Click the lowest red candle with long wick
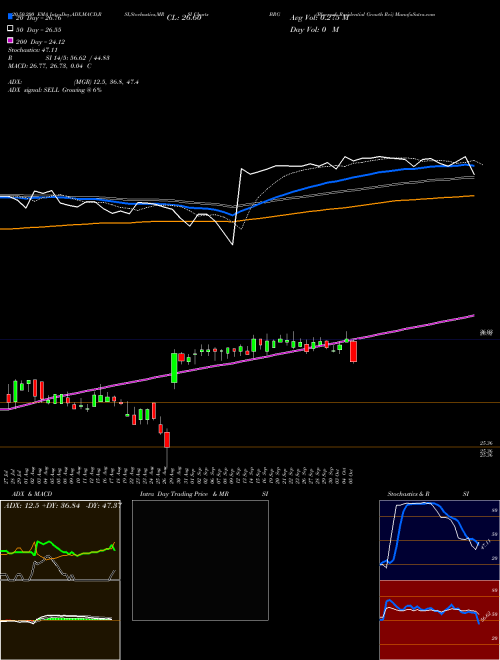The width and height of the screenshot is (500, 660). pos(167,440)
